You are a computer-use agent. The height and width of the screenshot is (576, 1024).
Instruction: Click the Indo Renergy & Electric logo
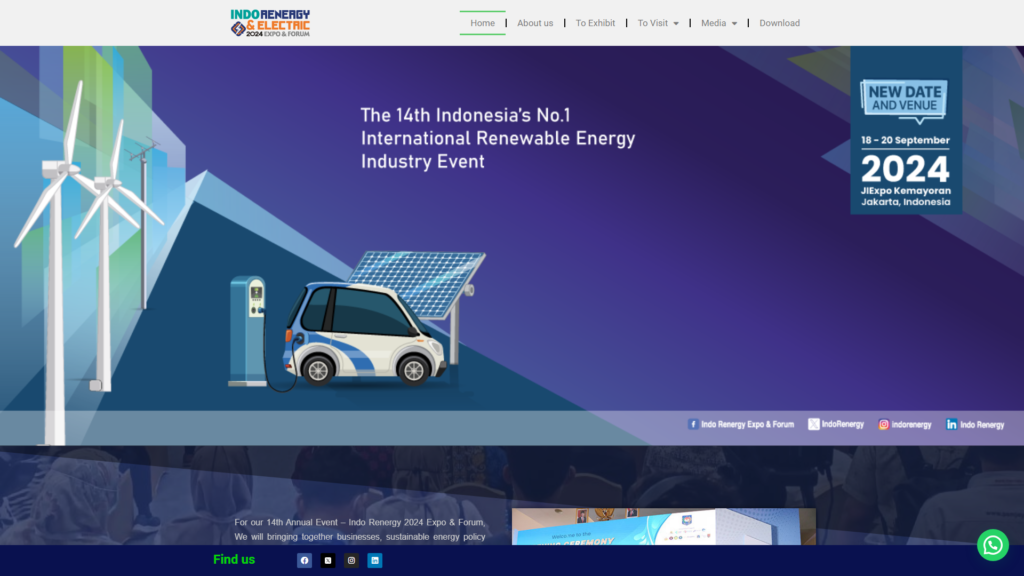click(270, 23)
